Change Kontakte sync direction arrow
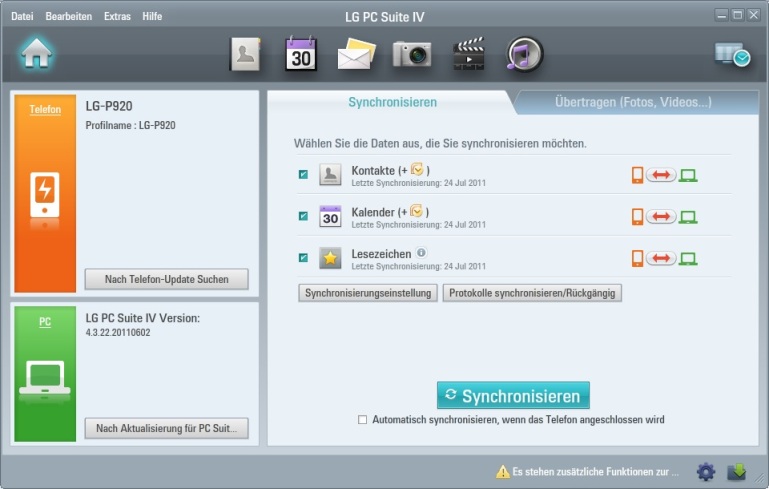 point(661,176)
